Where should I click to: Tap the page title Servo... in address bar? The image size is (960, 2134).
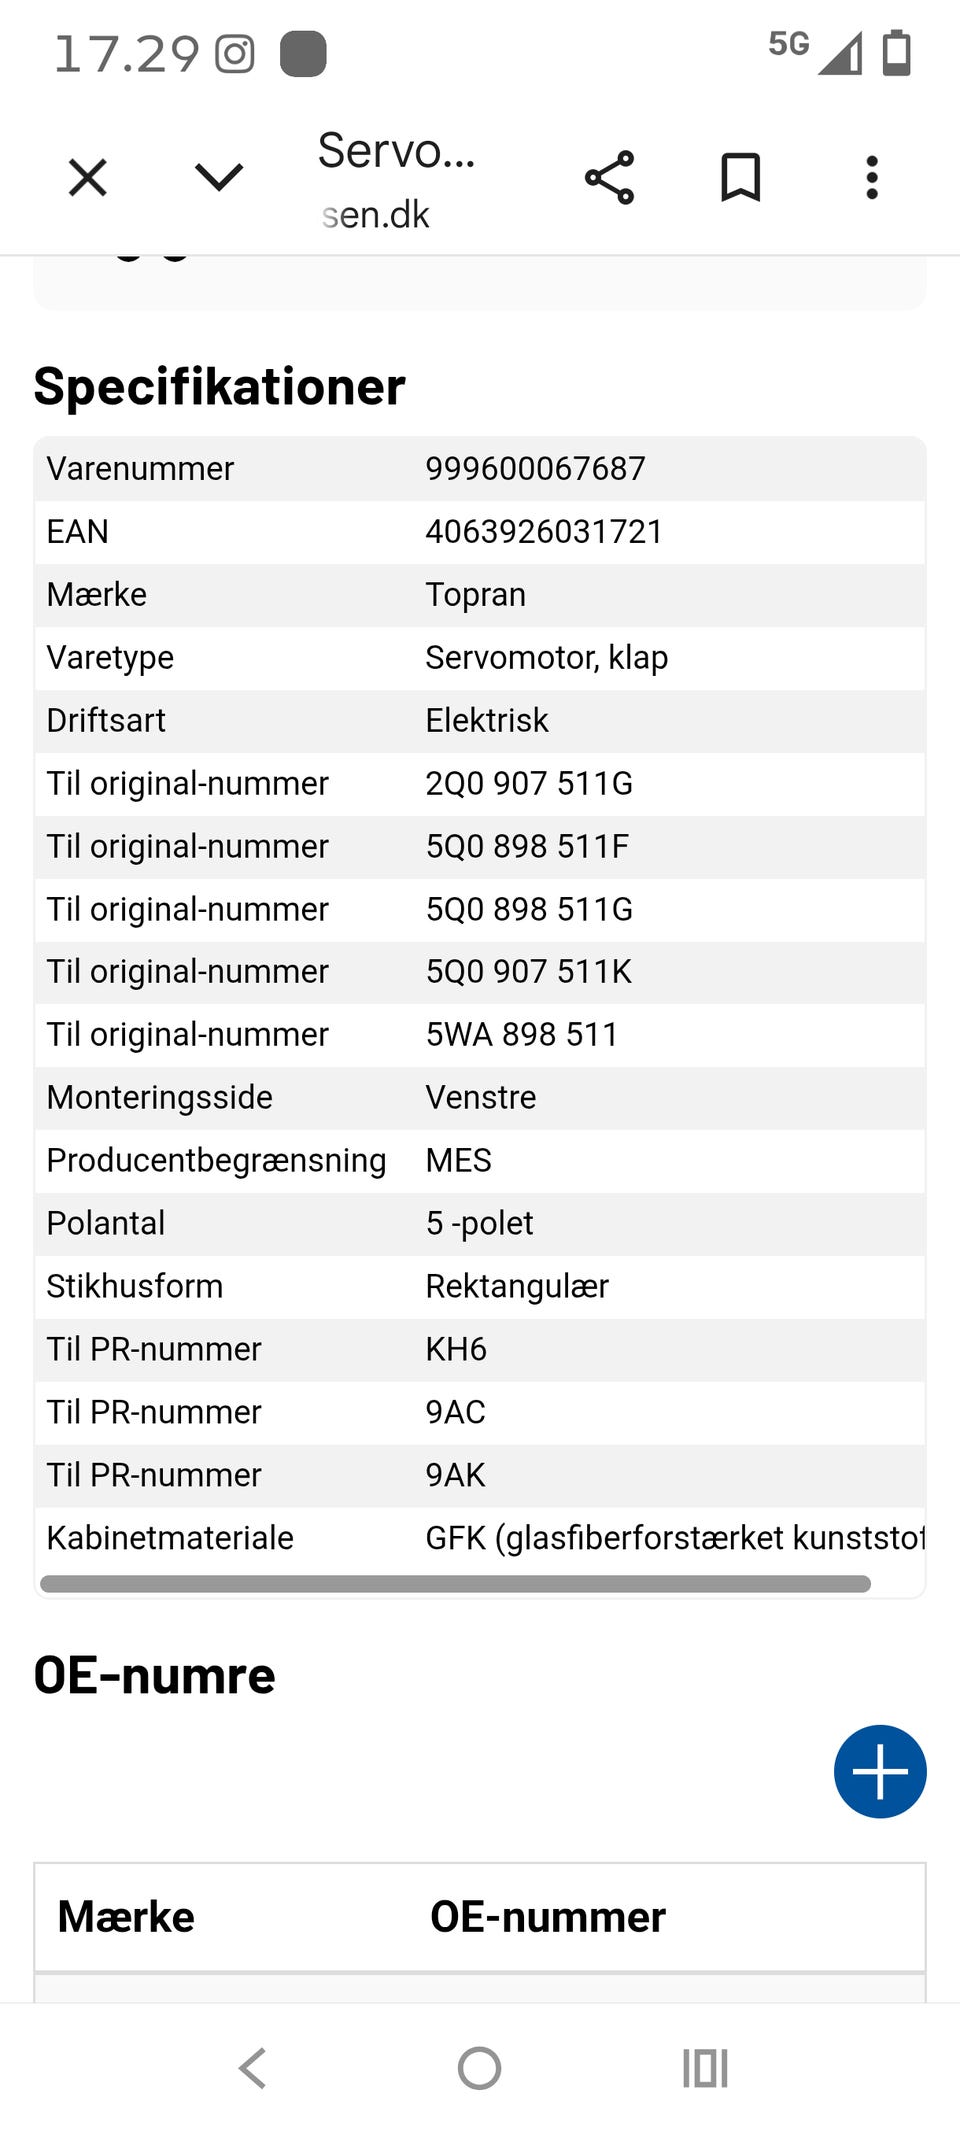pos(396,151)
